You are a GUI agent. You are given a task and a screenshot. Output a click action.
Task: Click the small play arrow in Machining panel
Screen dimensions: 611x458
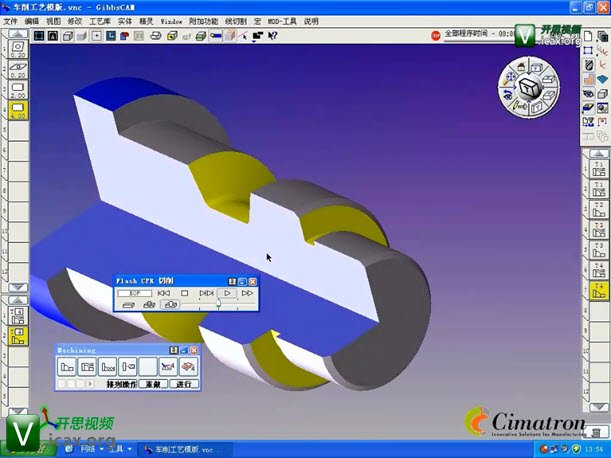(x=90, y=384)
